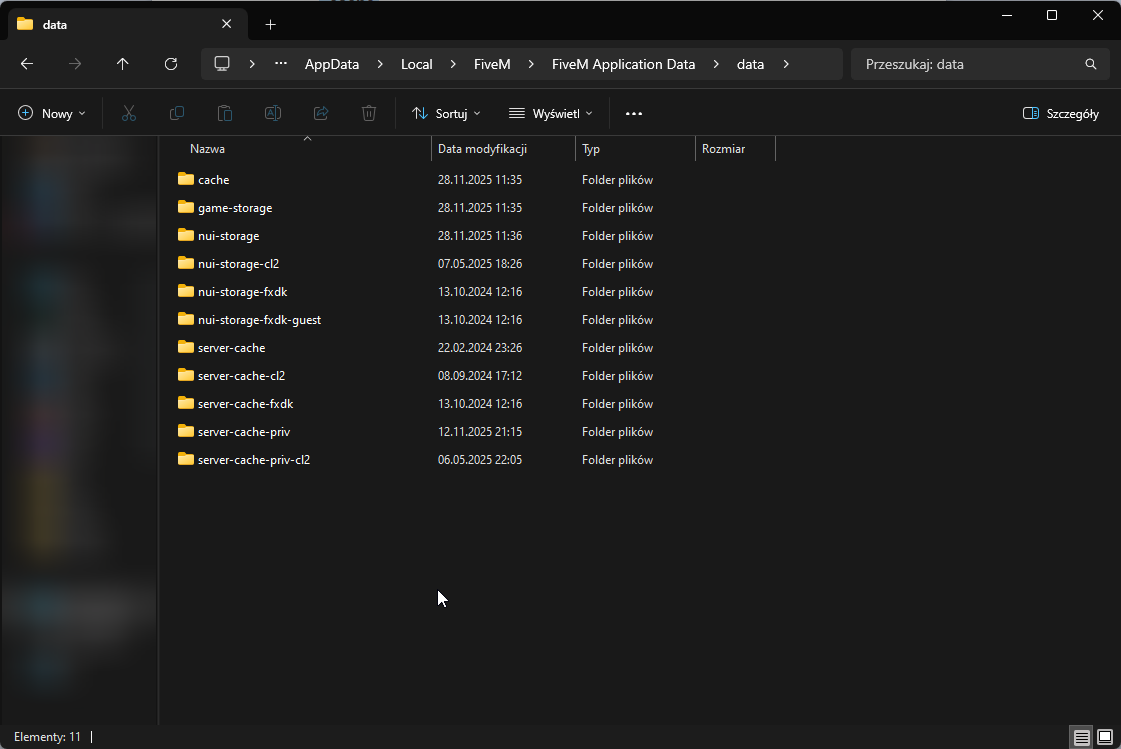The height and width of the screenshot is (749, 1121).
Task: Toggle the Szczegóły details pane
Action: click(x=1060, y=113)
